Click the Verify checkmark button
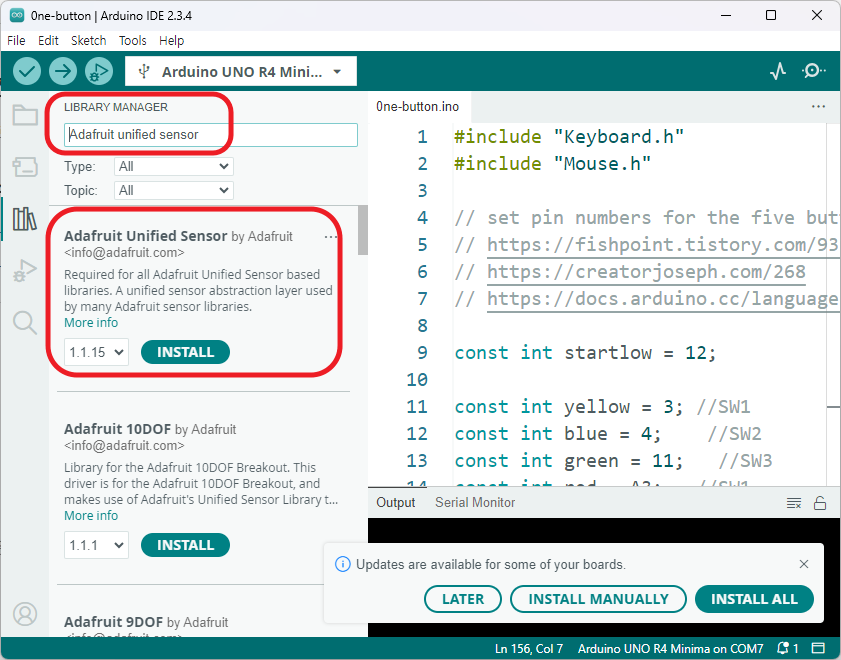The width and height of the screenshot is (841, 660). (27, 71)
